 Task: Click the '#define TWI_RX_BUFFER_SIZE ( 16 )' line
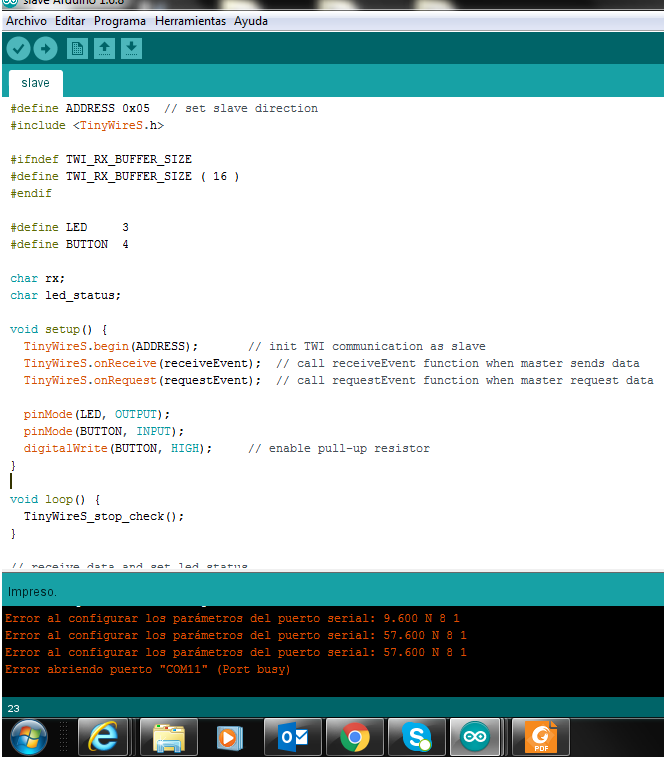[x=125, y=176]
